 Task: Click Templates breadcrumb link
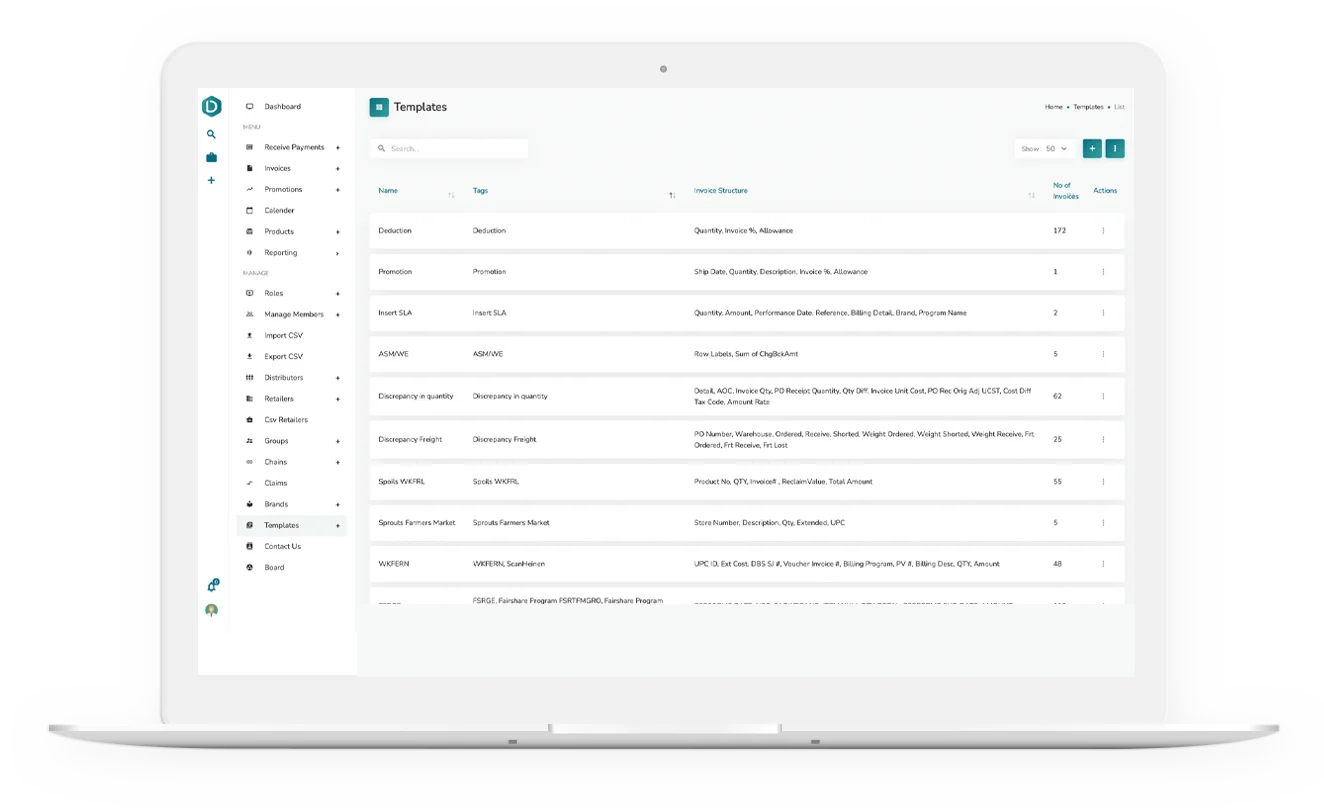click(1088, 107)
